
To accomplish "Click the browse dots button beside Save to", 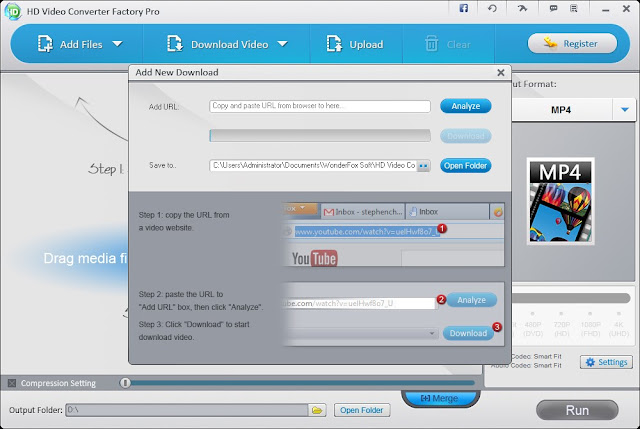I will (x=424, y=166).
